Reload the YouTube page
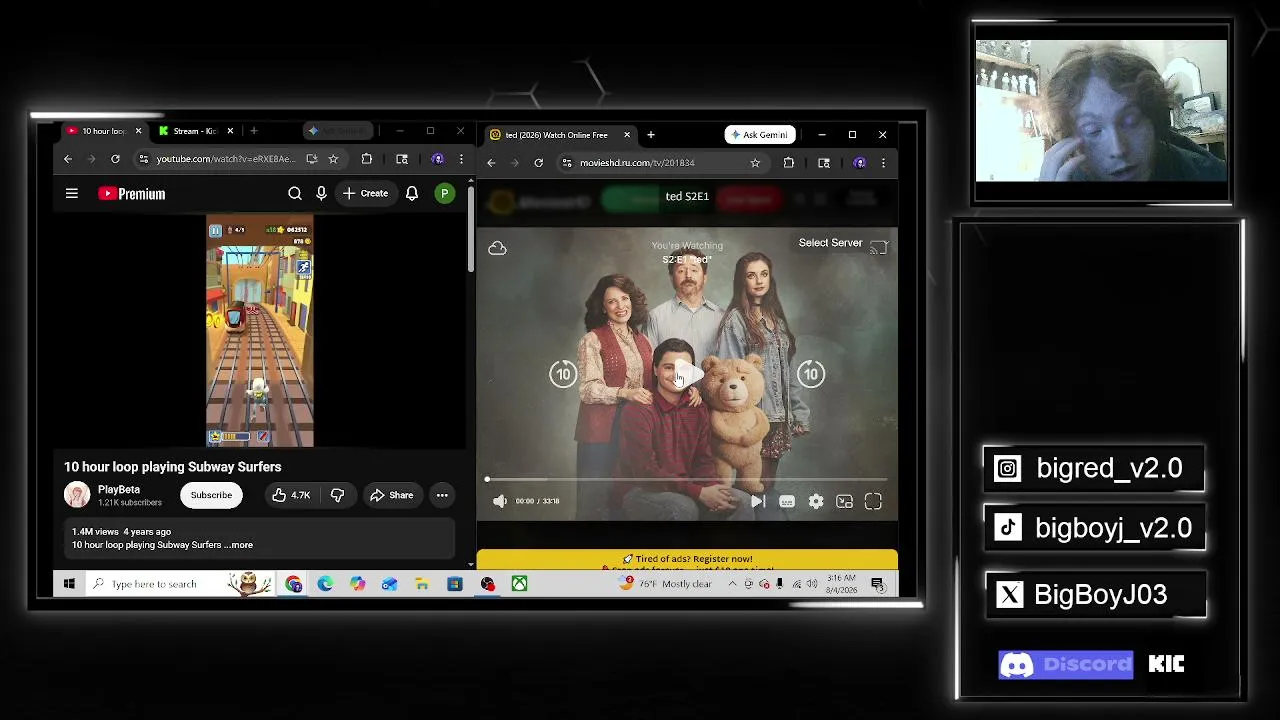Viewport: 1280px width, 720px height. 115,159
